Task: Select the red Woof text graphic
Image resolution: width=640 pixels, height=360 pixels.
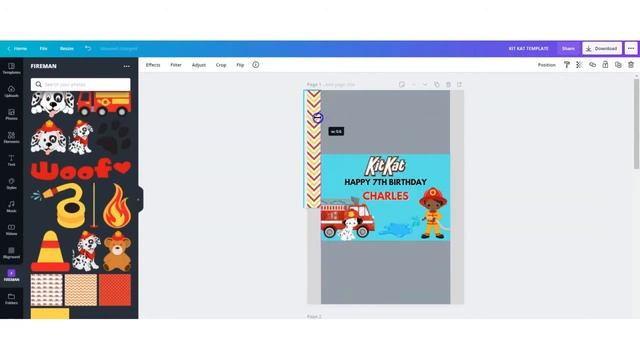Action: [x=81, y=169]
